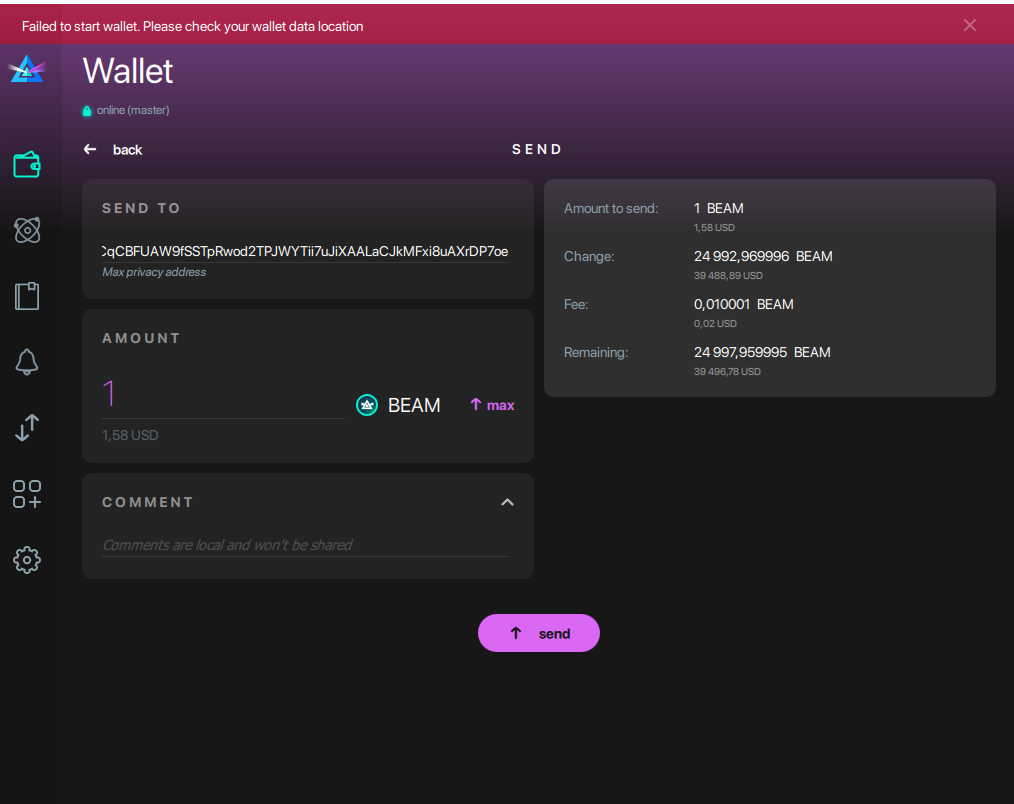Click the BEAM asset coin icon
Image resolution: width=1014 pixels, height=804 pixels.
click(x=366, y=404)
